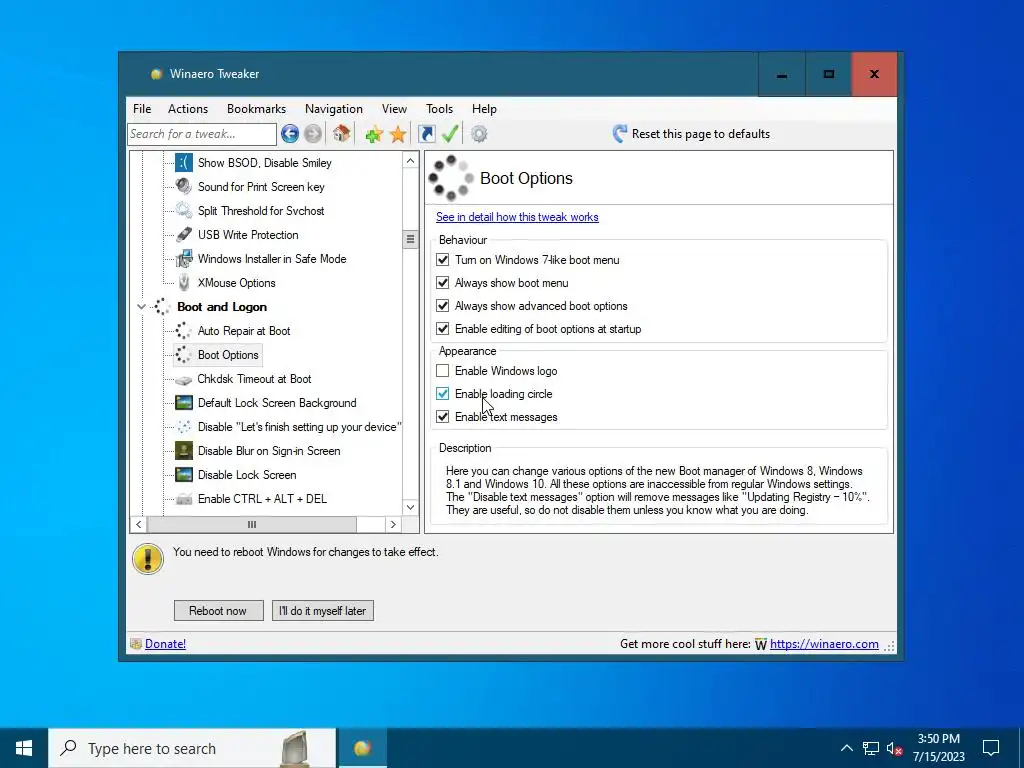Click the Chkdsk Timeout drive icon

[x=184, y=379]
